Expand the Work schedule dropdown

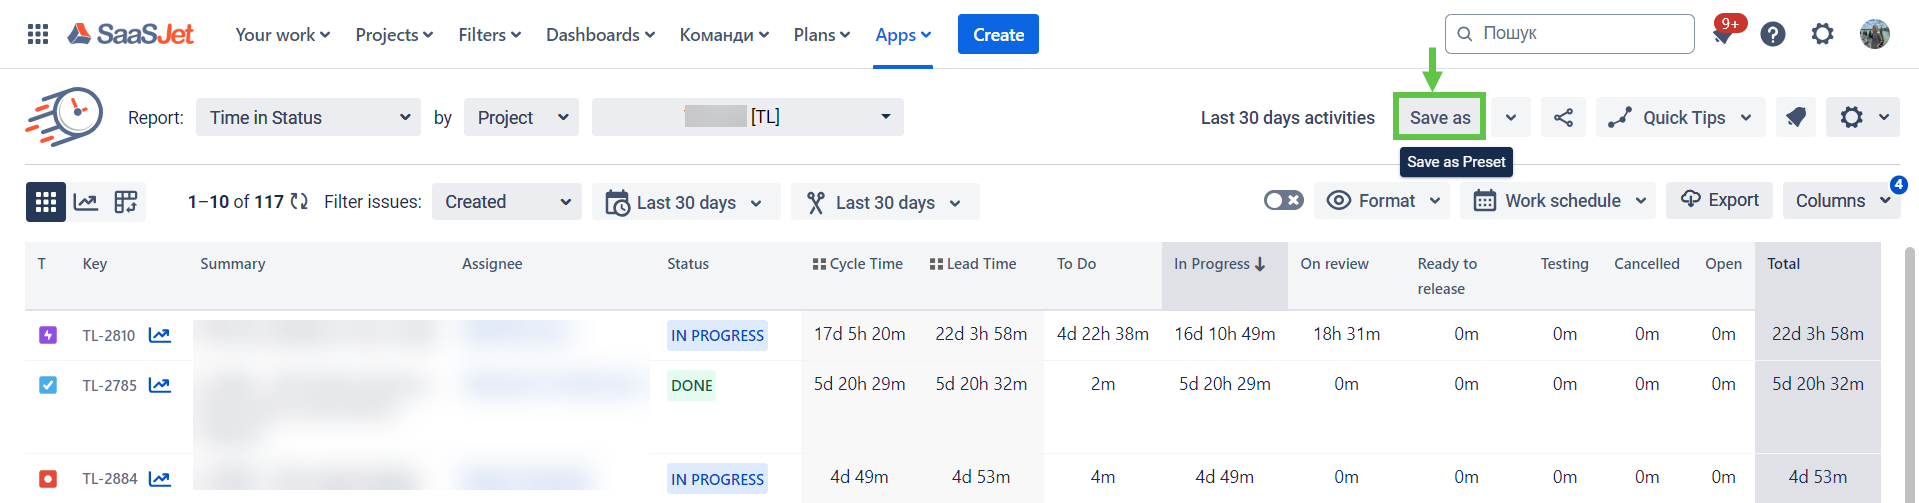[x=1558, y=201]
